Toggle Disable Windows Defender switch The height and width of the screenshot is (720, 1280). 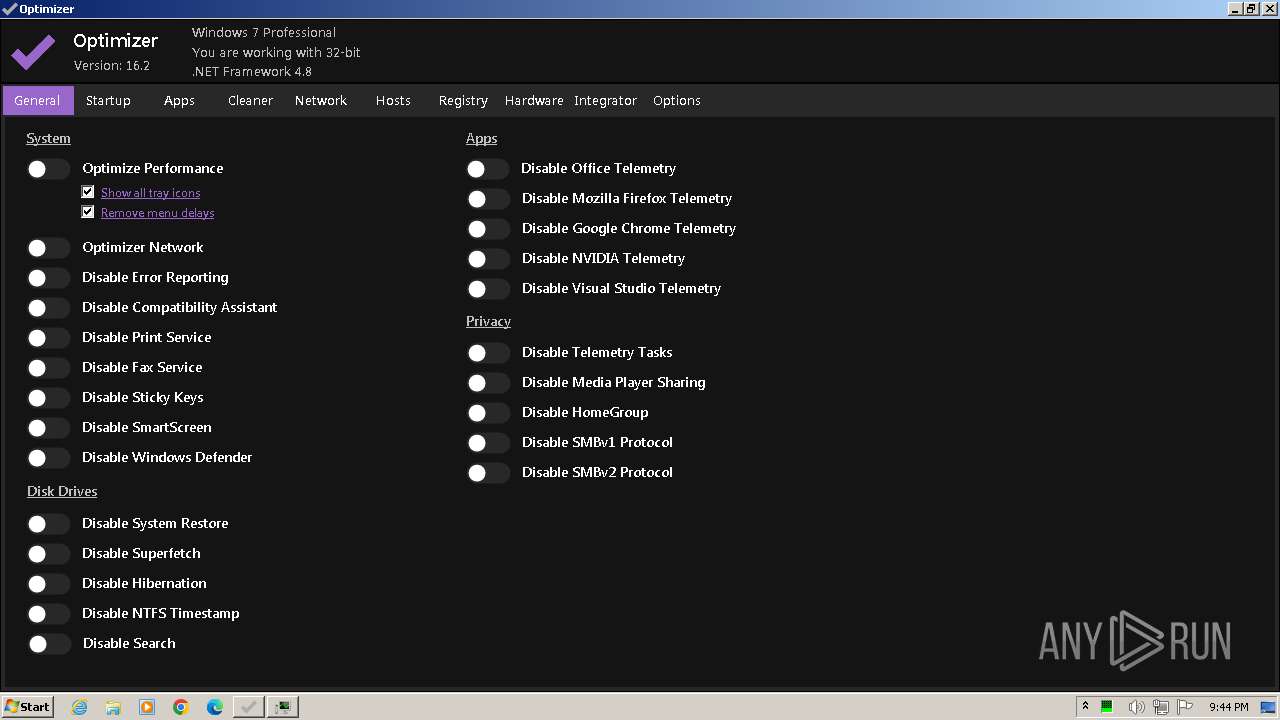coord(48,458)
